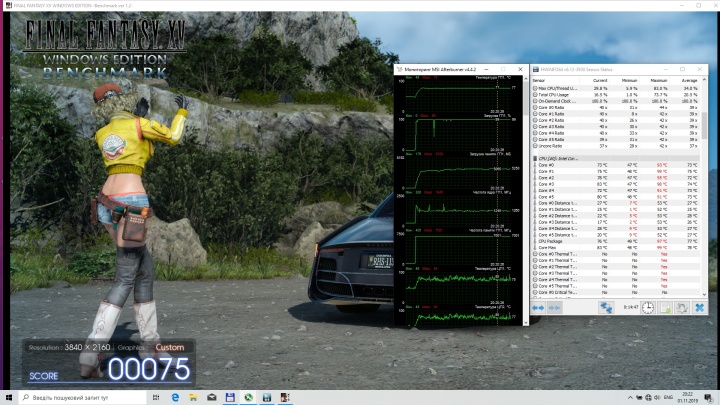
Task: Close sensors with the blue X icon
Action: coord(699,309)
